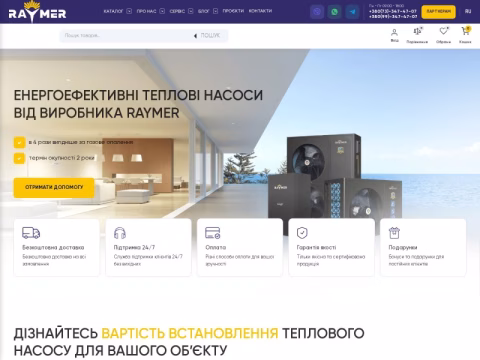
Task: Open the Сервіс menu item
Action: point(177,11)
